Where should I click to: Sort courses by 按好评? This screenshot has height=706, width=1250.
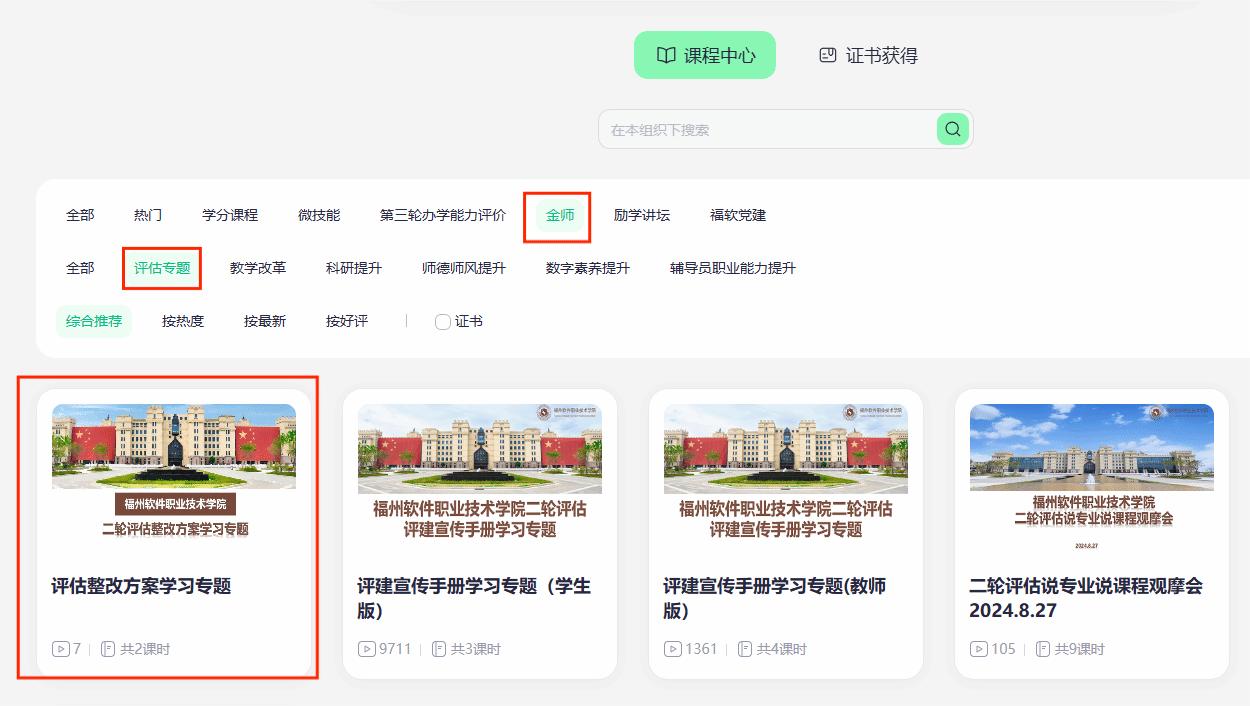(x=347, y=321)
